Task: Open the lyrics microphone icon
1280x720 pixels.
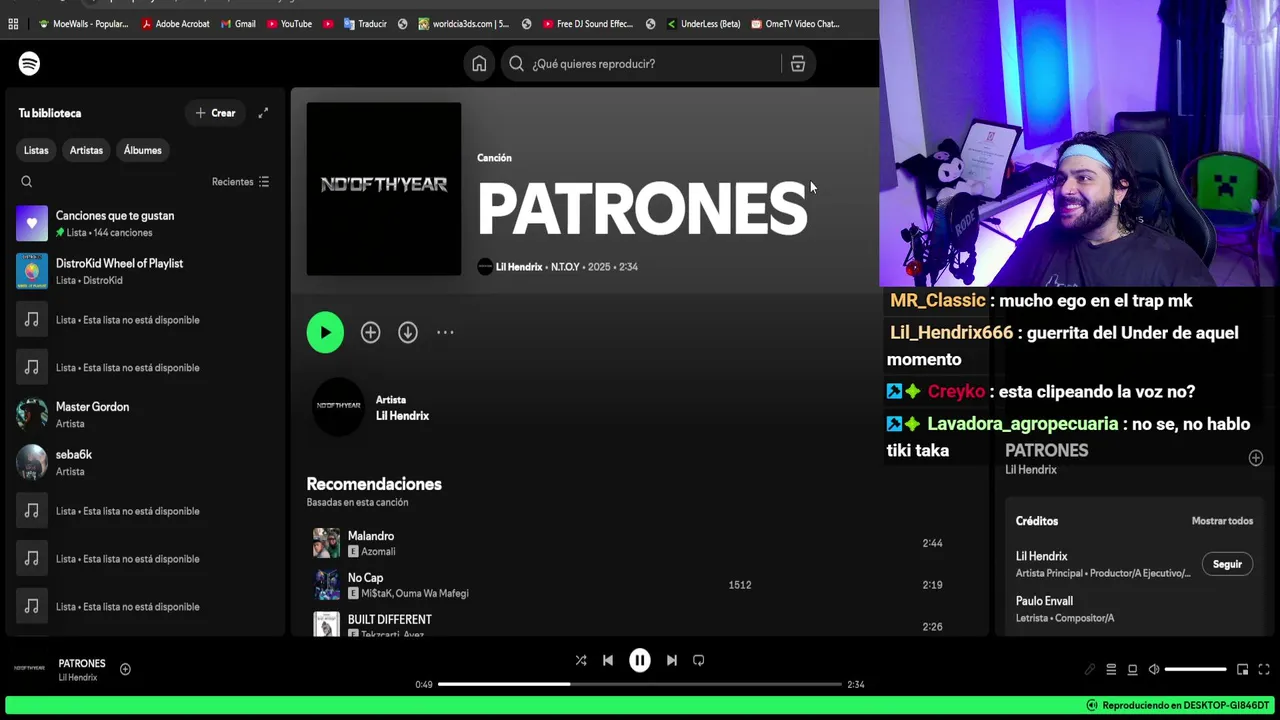Action: pyautogui.click(x=1090, y=669)
